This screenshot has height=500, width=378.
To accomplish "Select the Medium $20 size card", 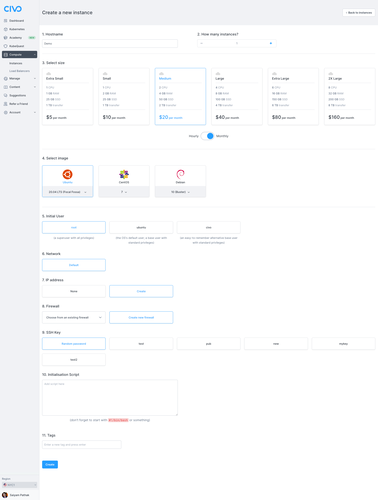I will point(180,97).
